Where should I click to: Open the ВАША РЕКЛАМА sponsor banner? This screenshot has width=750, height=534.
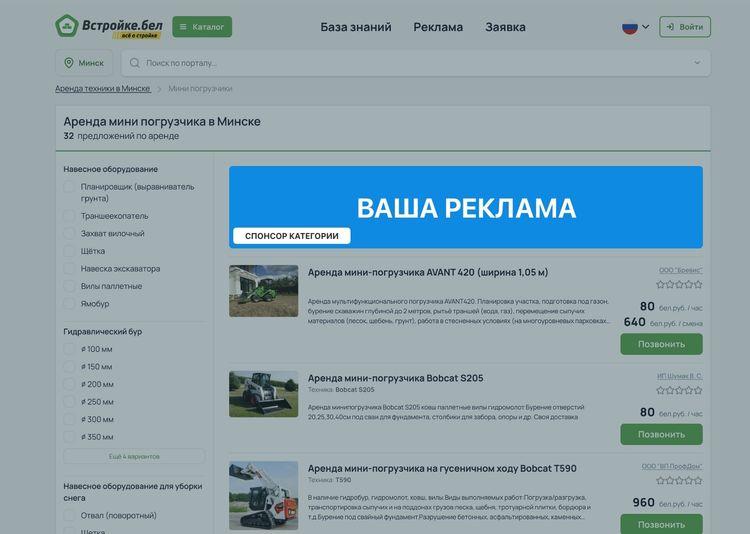(466, 207)
